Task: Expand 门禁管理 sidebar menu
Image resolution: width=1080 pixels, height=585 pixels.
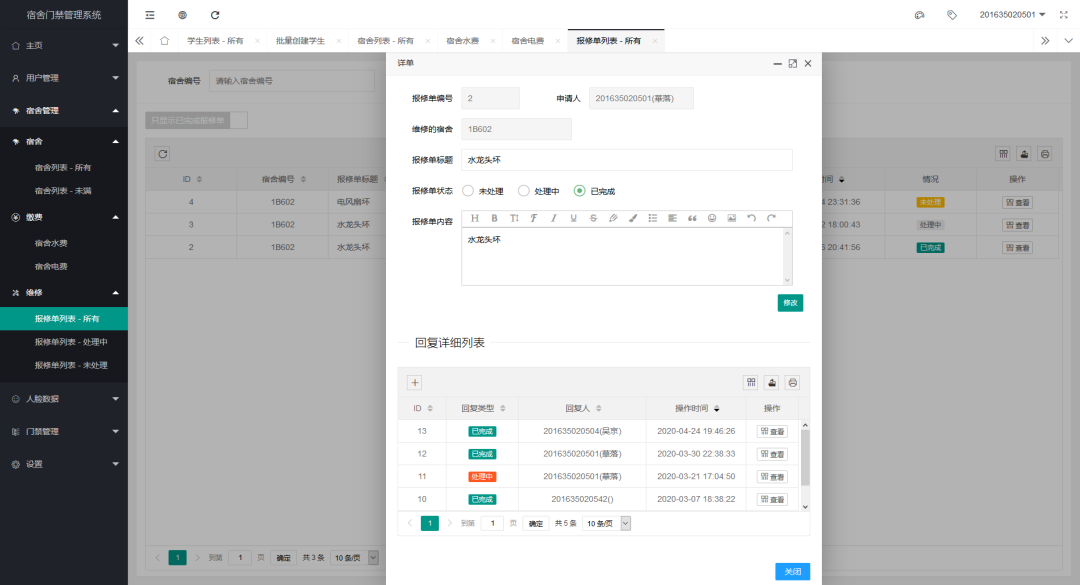Action: (64, 431)
